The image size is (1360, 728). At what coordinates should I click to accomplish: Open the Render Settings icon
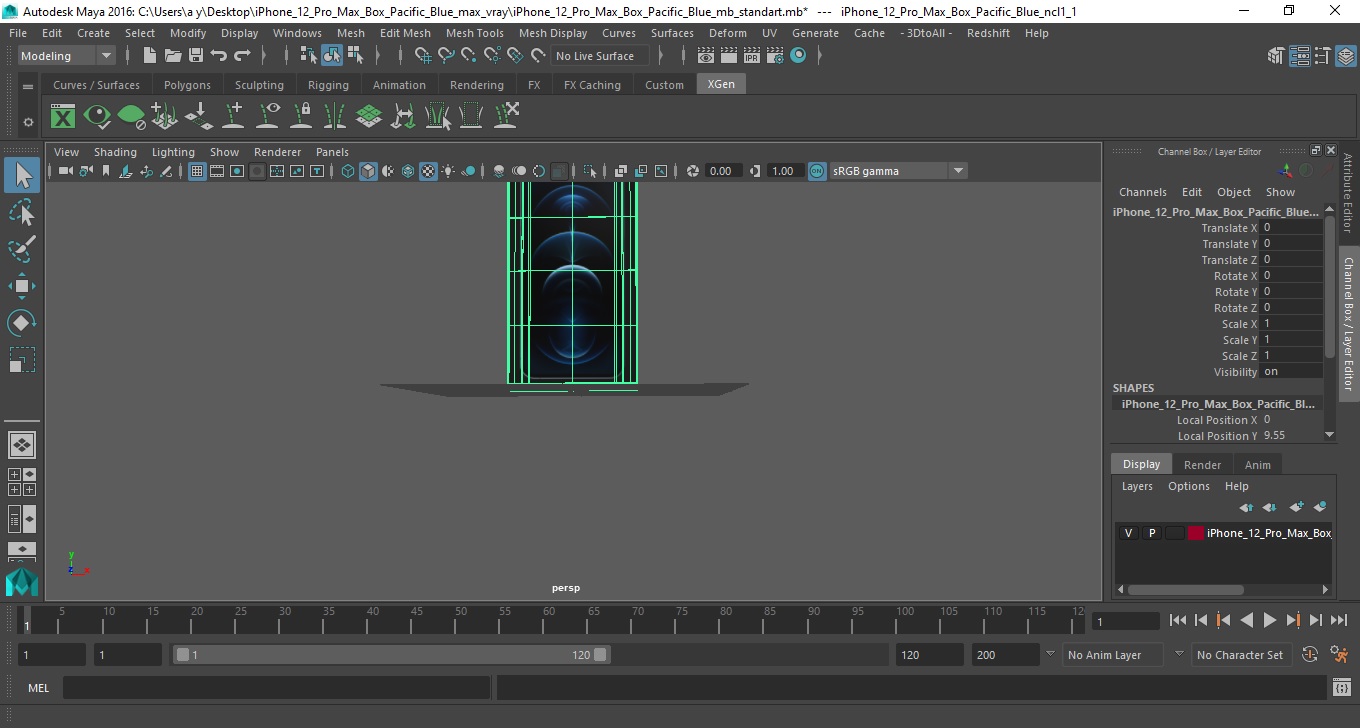click(775, 56)
